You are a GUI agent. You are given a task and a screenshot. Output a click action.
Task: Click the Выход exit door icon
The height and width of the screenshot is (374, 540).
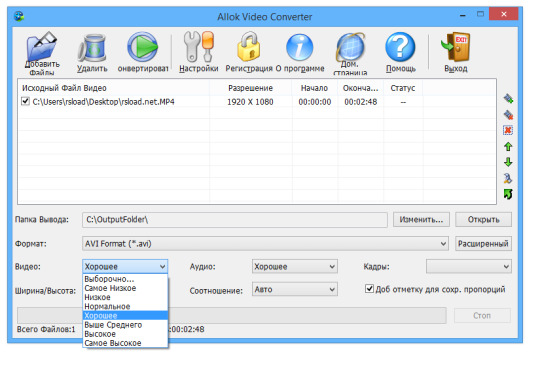coord(455,47)
